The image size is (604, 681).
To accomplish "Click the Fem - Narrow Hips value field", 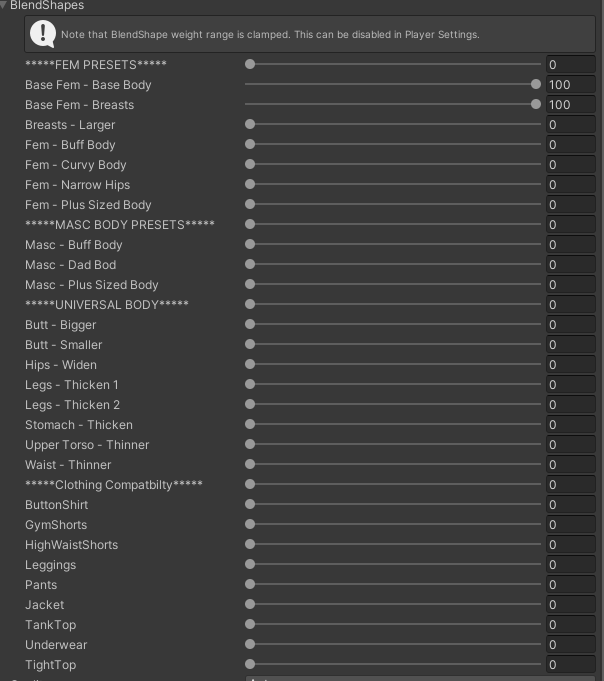I will tap(570, 185).
